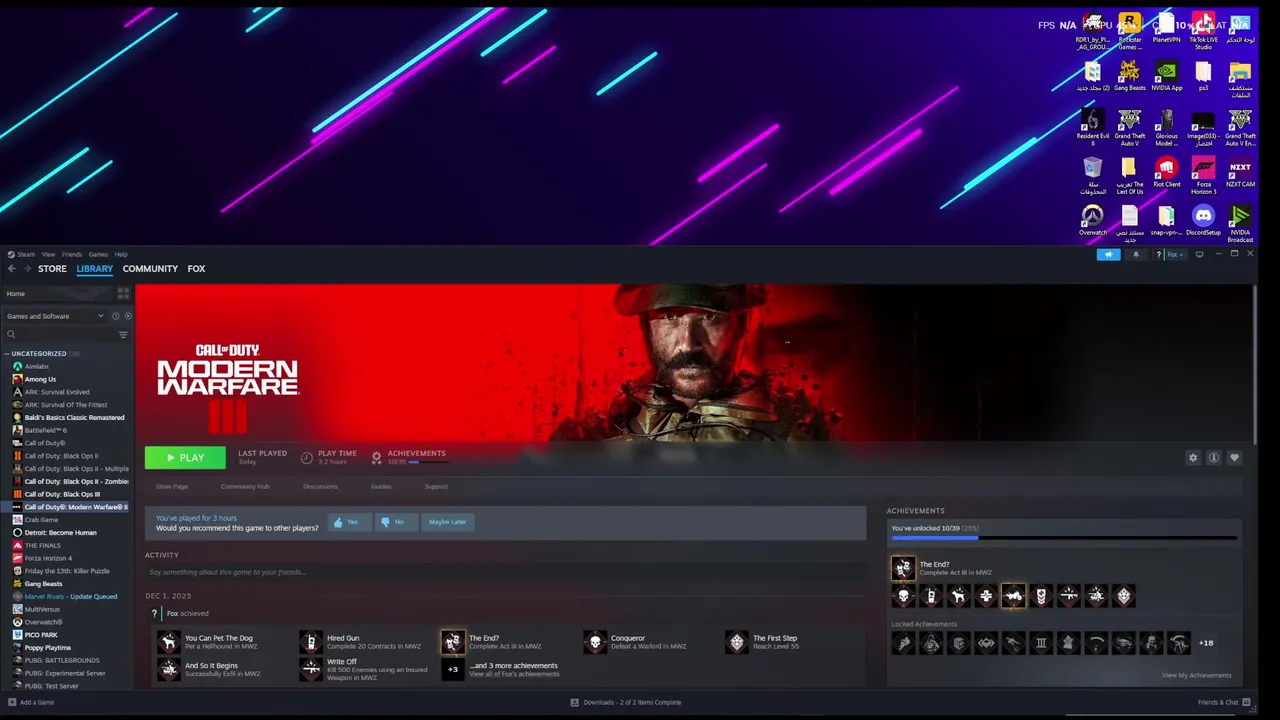Go to the COMMUNITY tab
This screenshot has height=720, width=1280.
pyautogui.click(x=150, y=269)
